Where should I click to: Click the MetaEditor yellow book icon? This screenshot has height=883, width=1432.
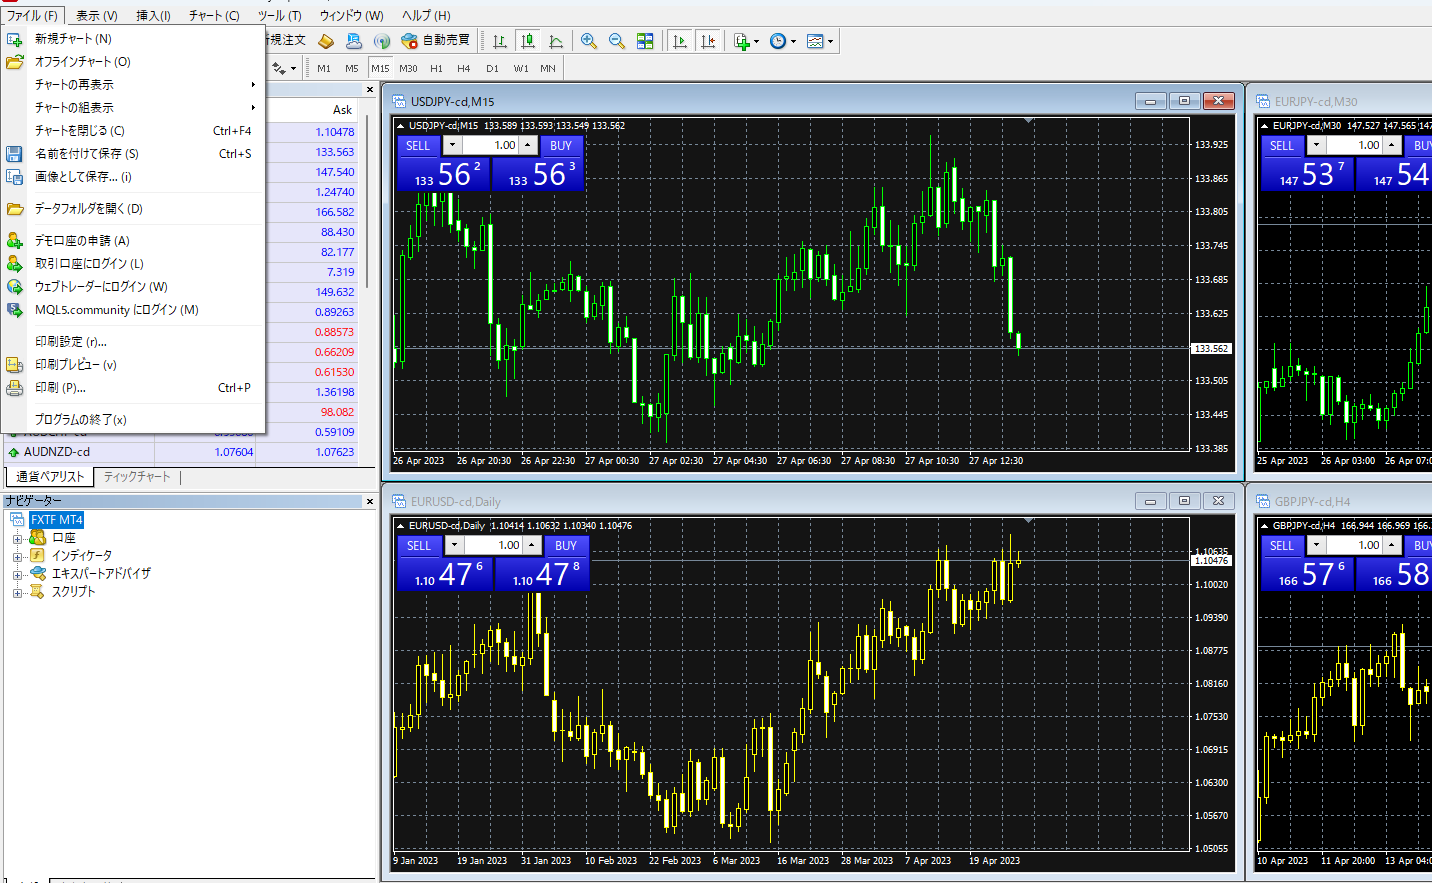[x=326, y=41]
